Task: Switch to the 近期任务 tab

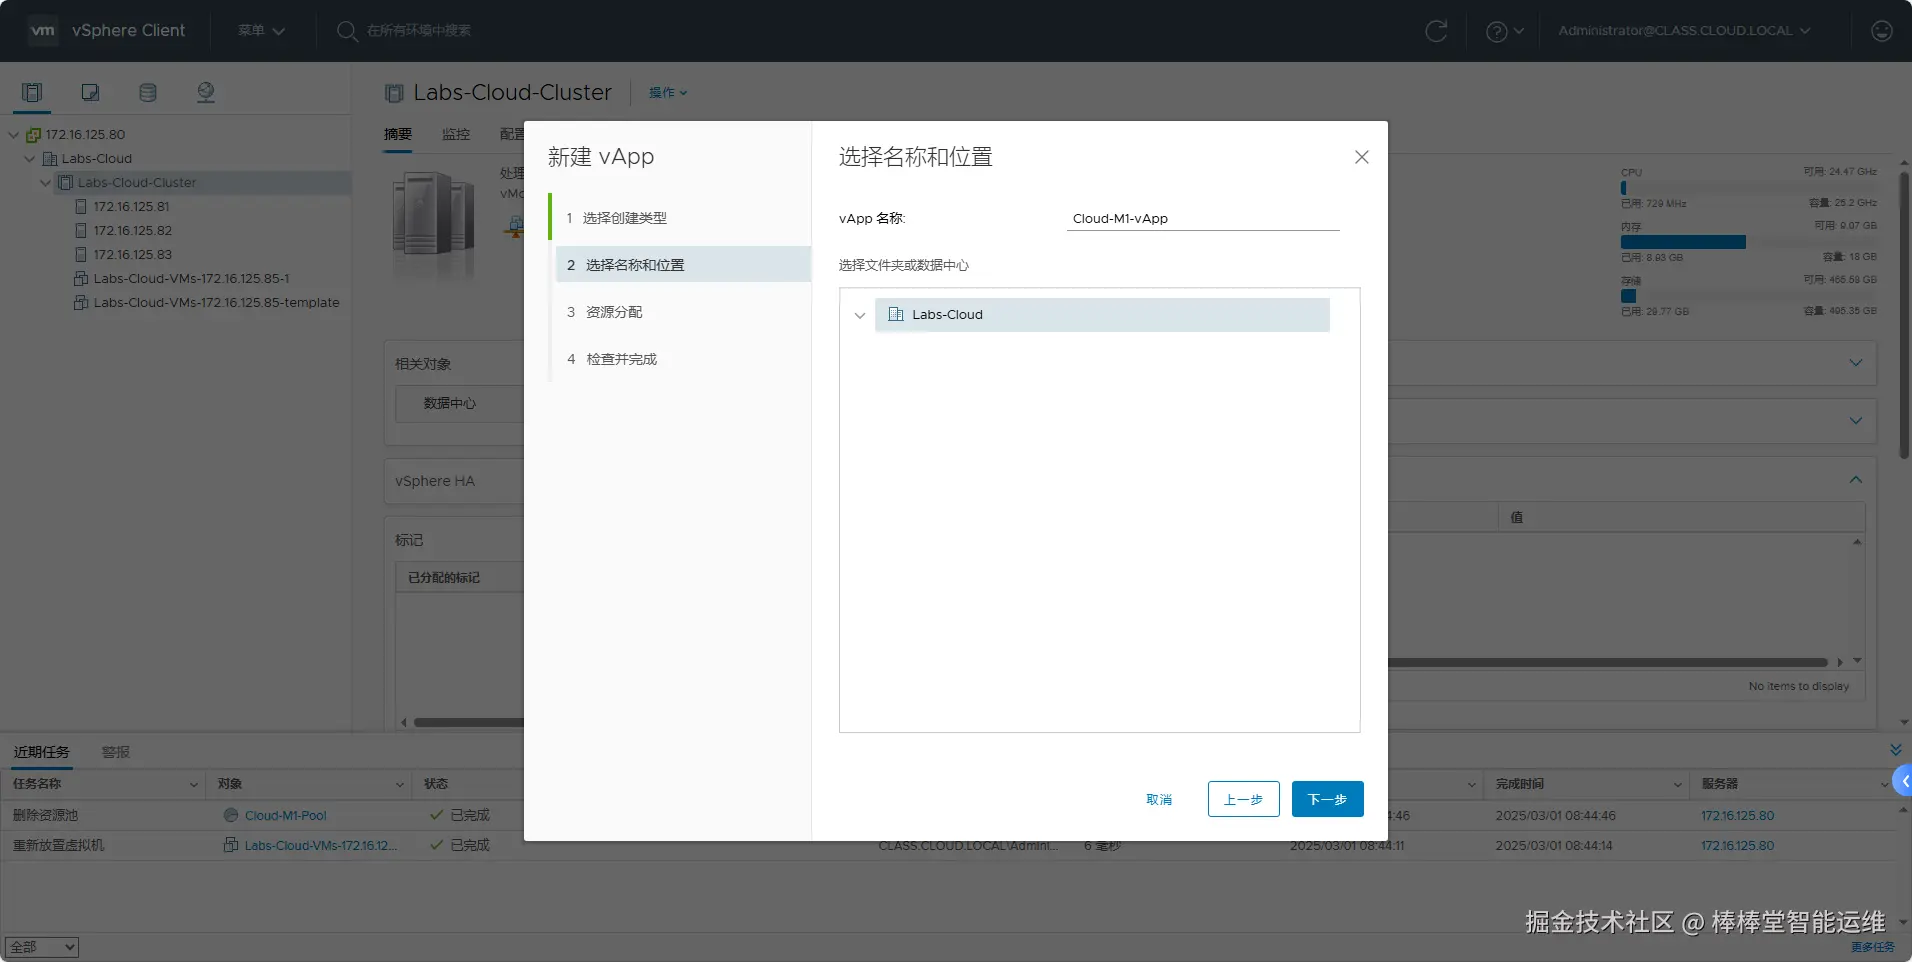Action: pyautogui.click(x=42, y=752)
